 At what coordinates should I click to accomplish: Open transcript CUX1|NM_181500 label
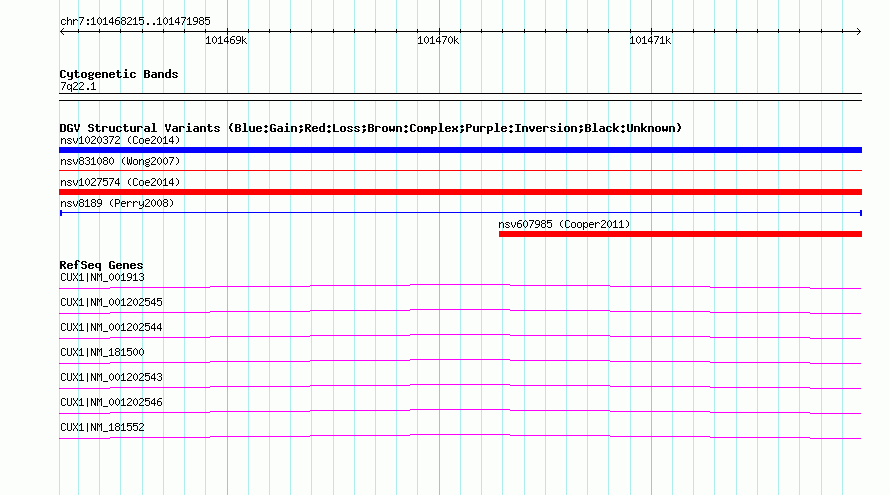point(102,353)
